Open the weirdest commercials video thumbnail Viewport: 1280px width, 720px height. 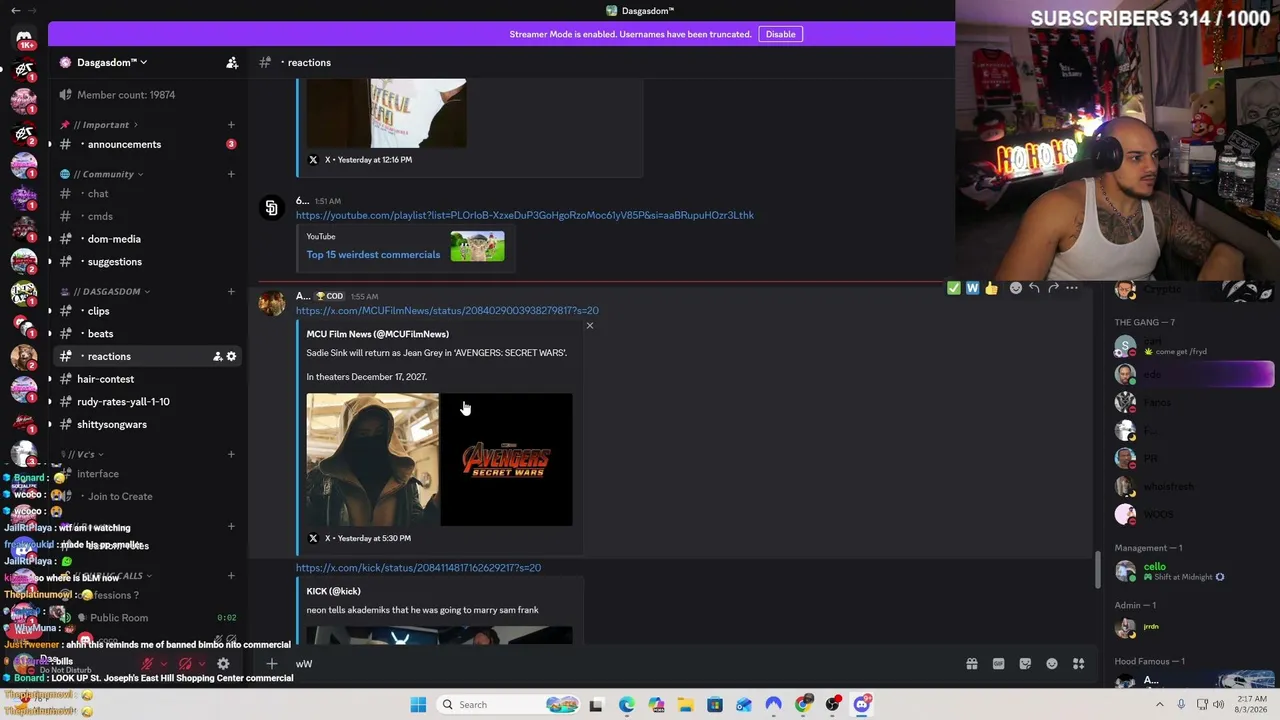[477, 246]
